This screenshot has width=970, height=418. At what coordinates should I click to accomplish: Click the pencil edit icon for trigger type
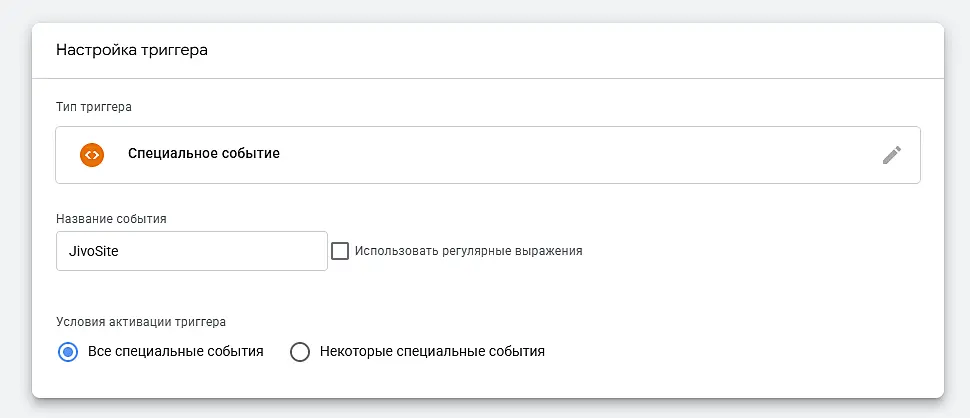click(891, 155)
